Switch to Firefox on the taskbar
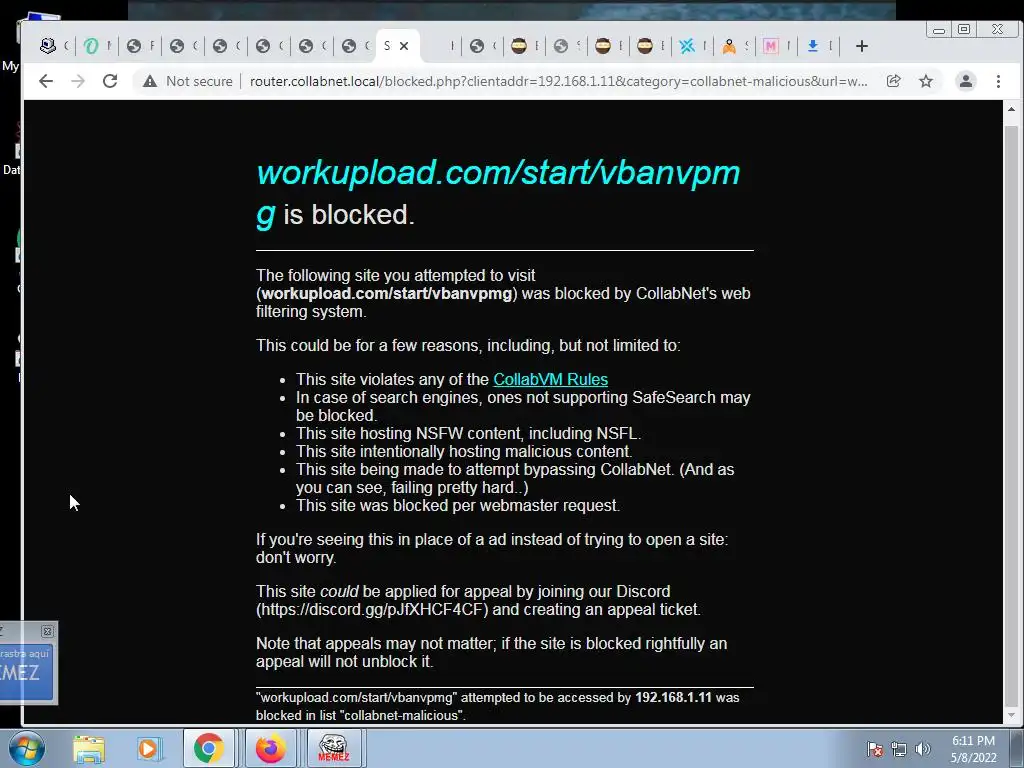 (270, 748)
